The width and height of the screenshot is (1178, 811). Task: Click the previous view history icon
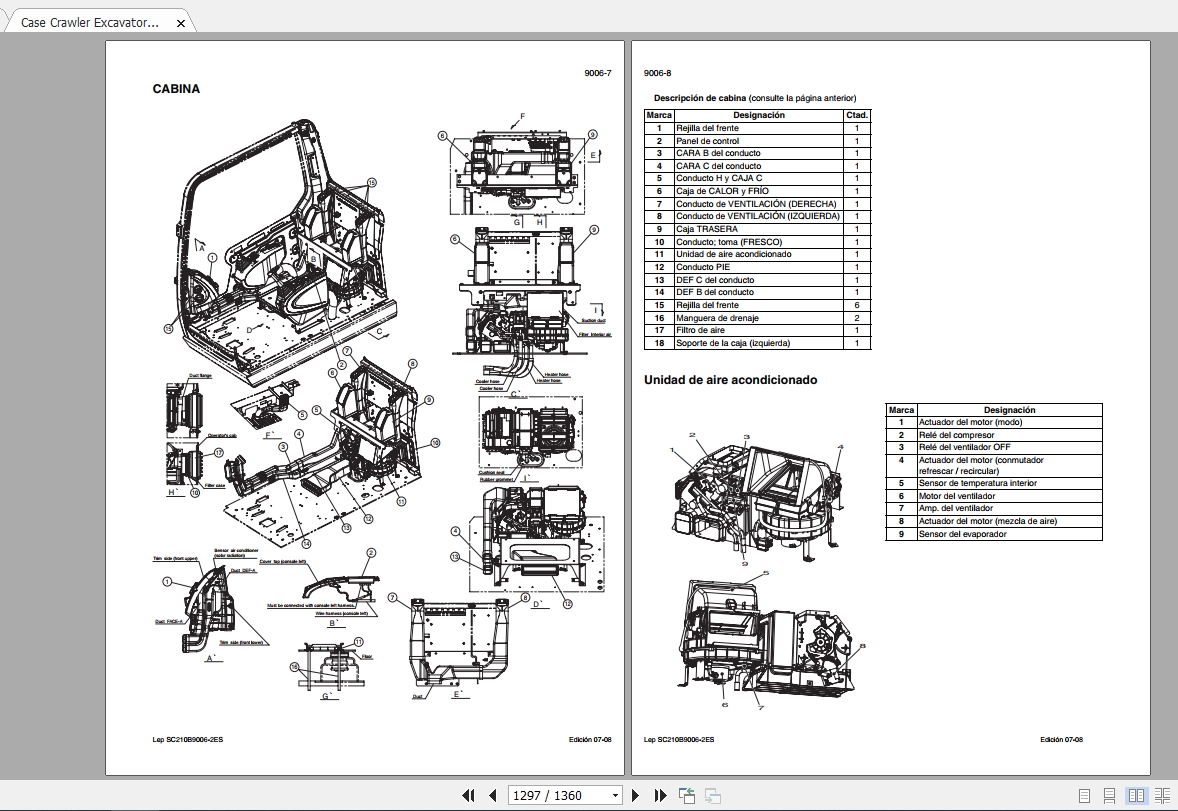coord(686,794)
